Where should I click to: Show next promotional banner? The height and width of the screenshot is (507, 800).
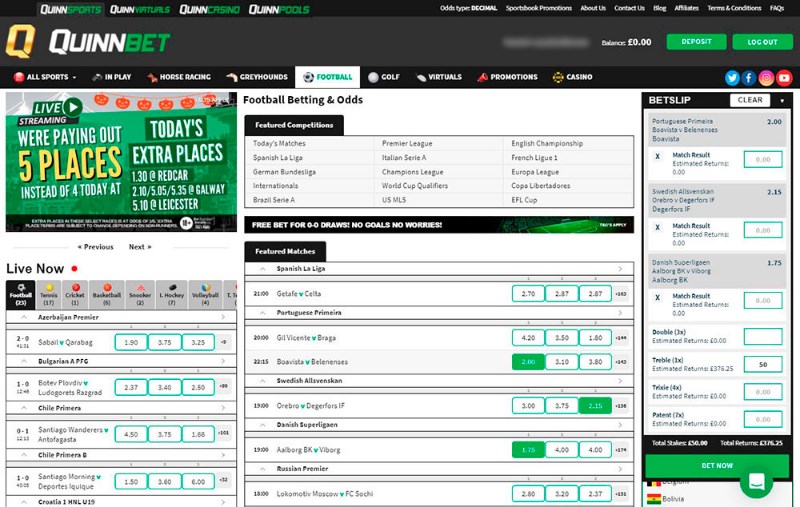[140, 247]
